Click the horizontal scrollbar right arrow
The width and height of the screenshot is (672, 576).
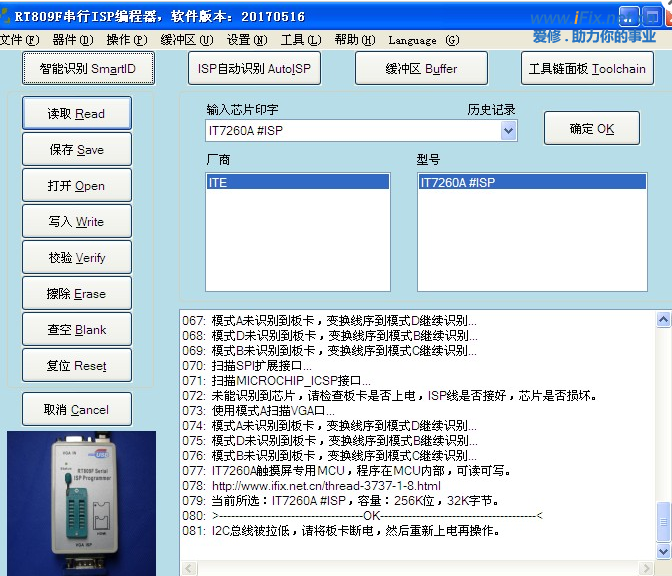[645, 569]
